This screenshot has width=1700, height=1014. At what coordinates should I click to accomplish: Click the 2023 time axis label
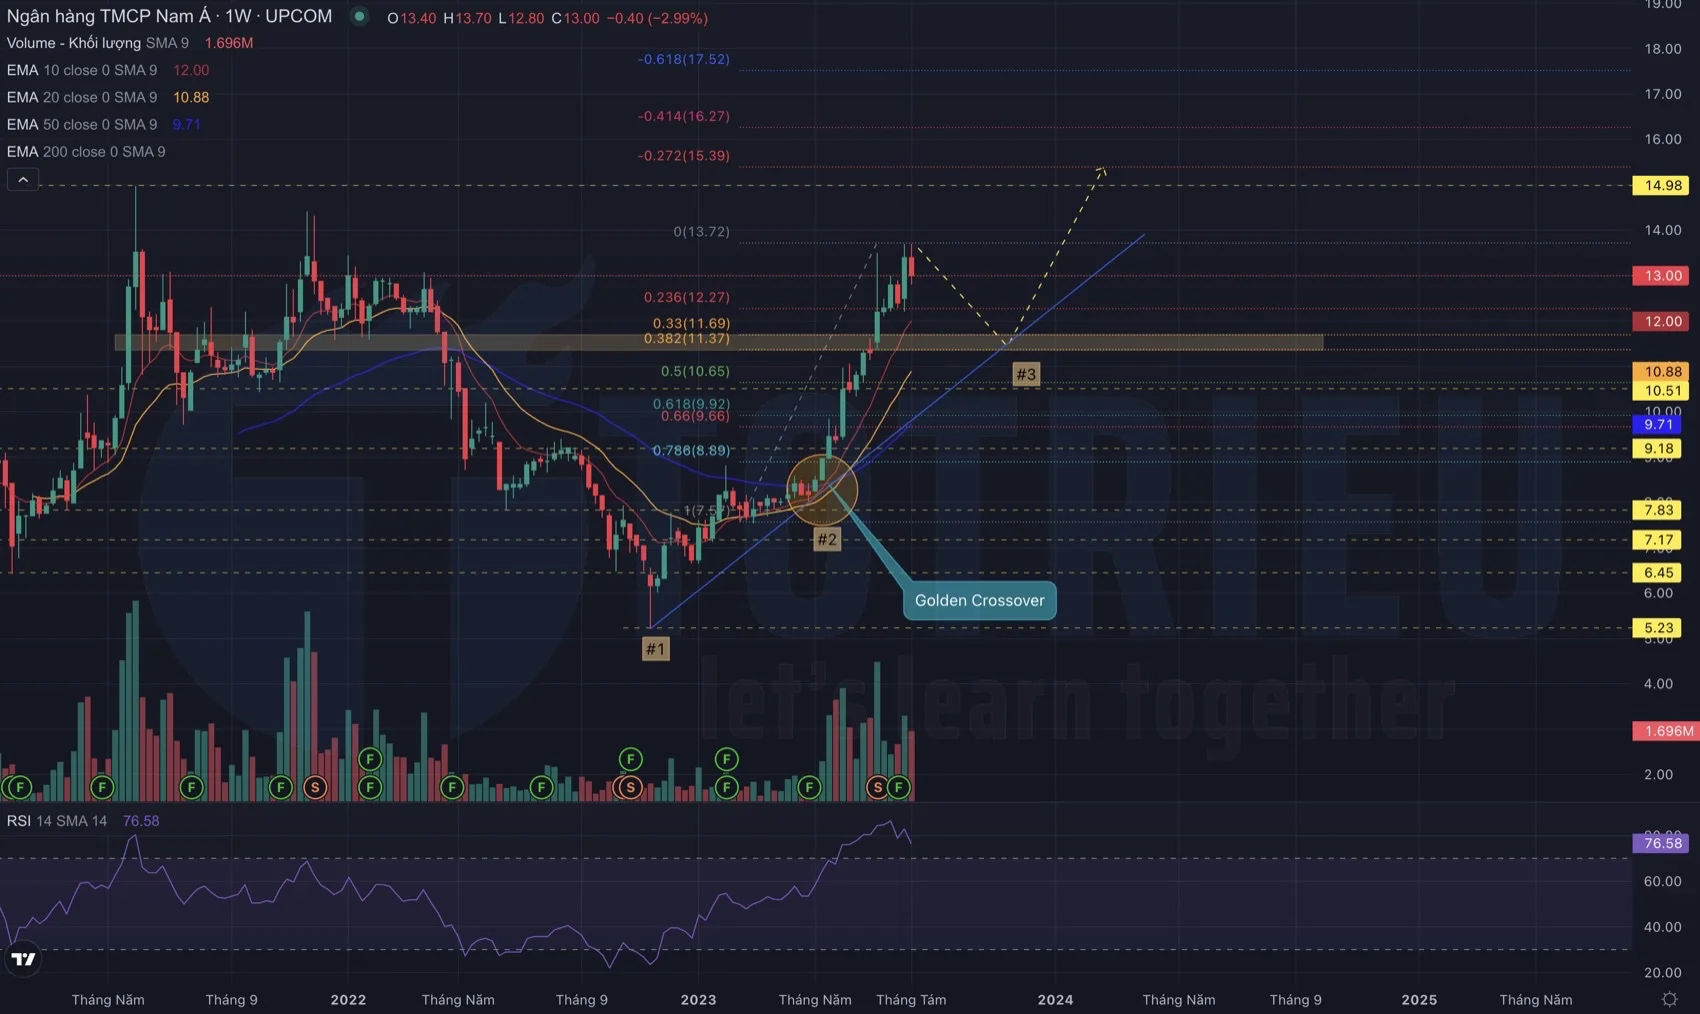[698, 1000]
